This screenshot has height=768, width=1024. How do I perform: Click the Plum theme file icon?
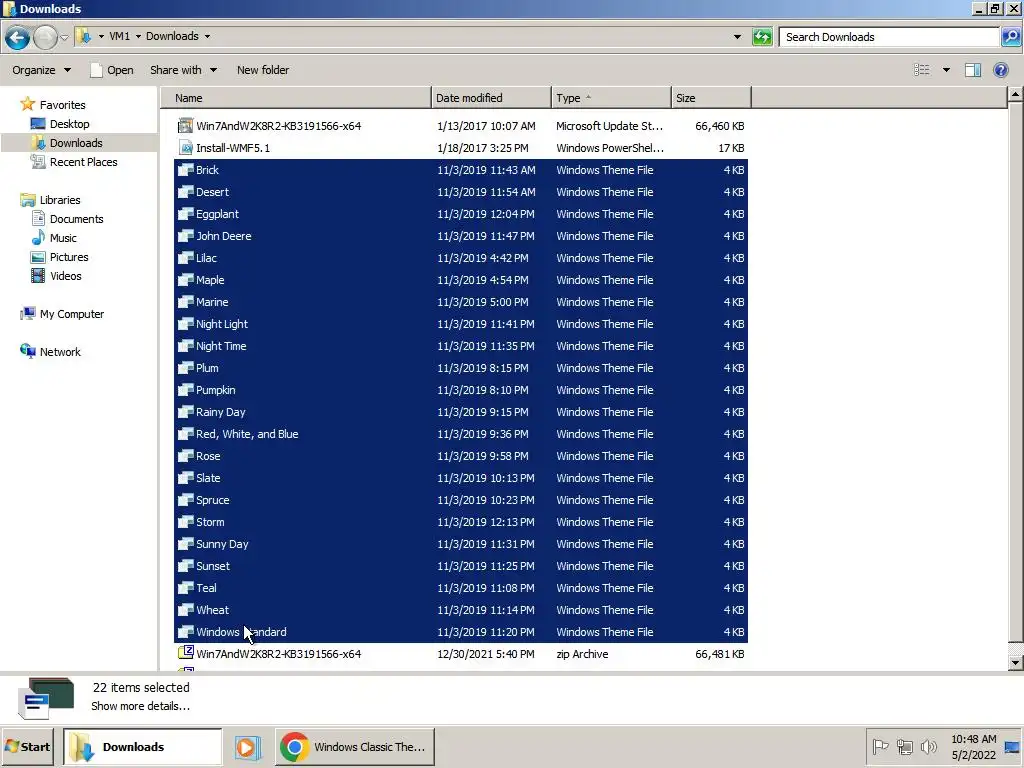(x=186, y=368)
